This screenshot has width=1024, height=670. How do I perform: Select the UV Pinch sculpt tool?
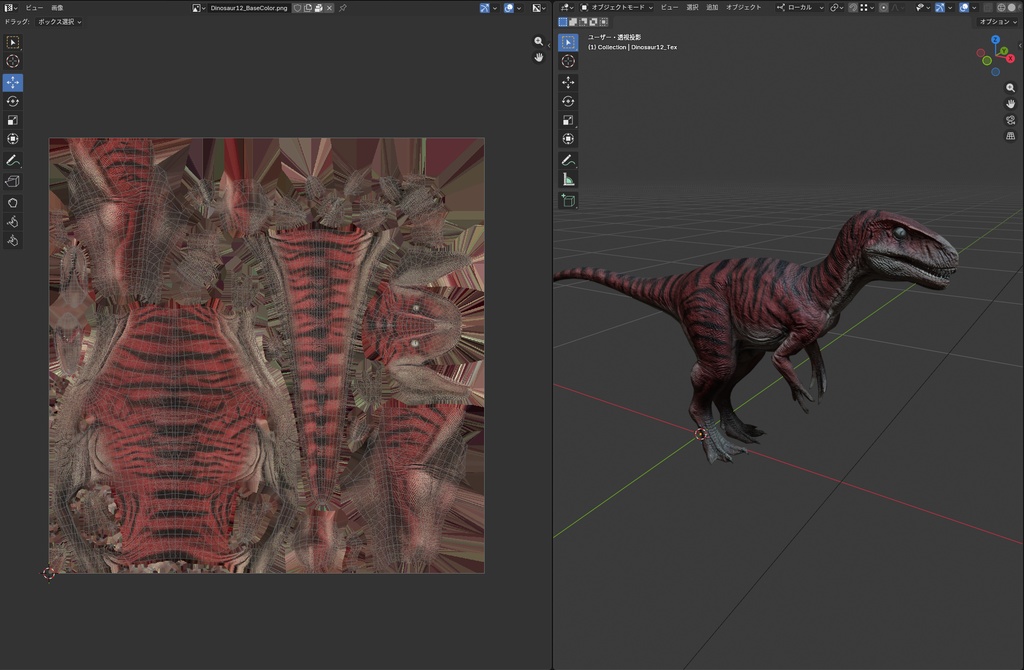point(12,241)
